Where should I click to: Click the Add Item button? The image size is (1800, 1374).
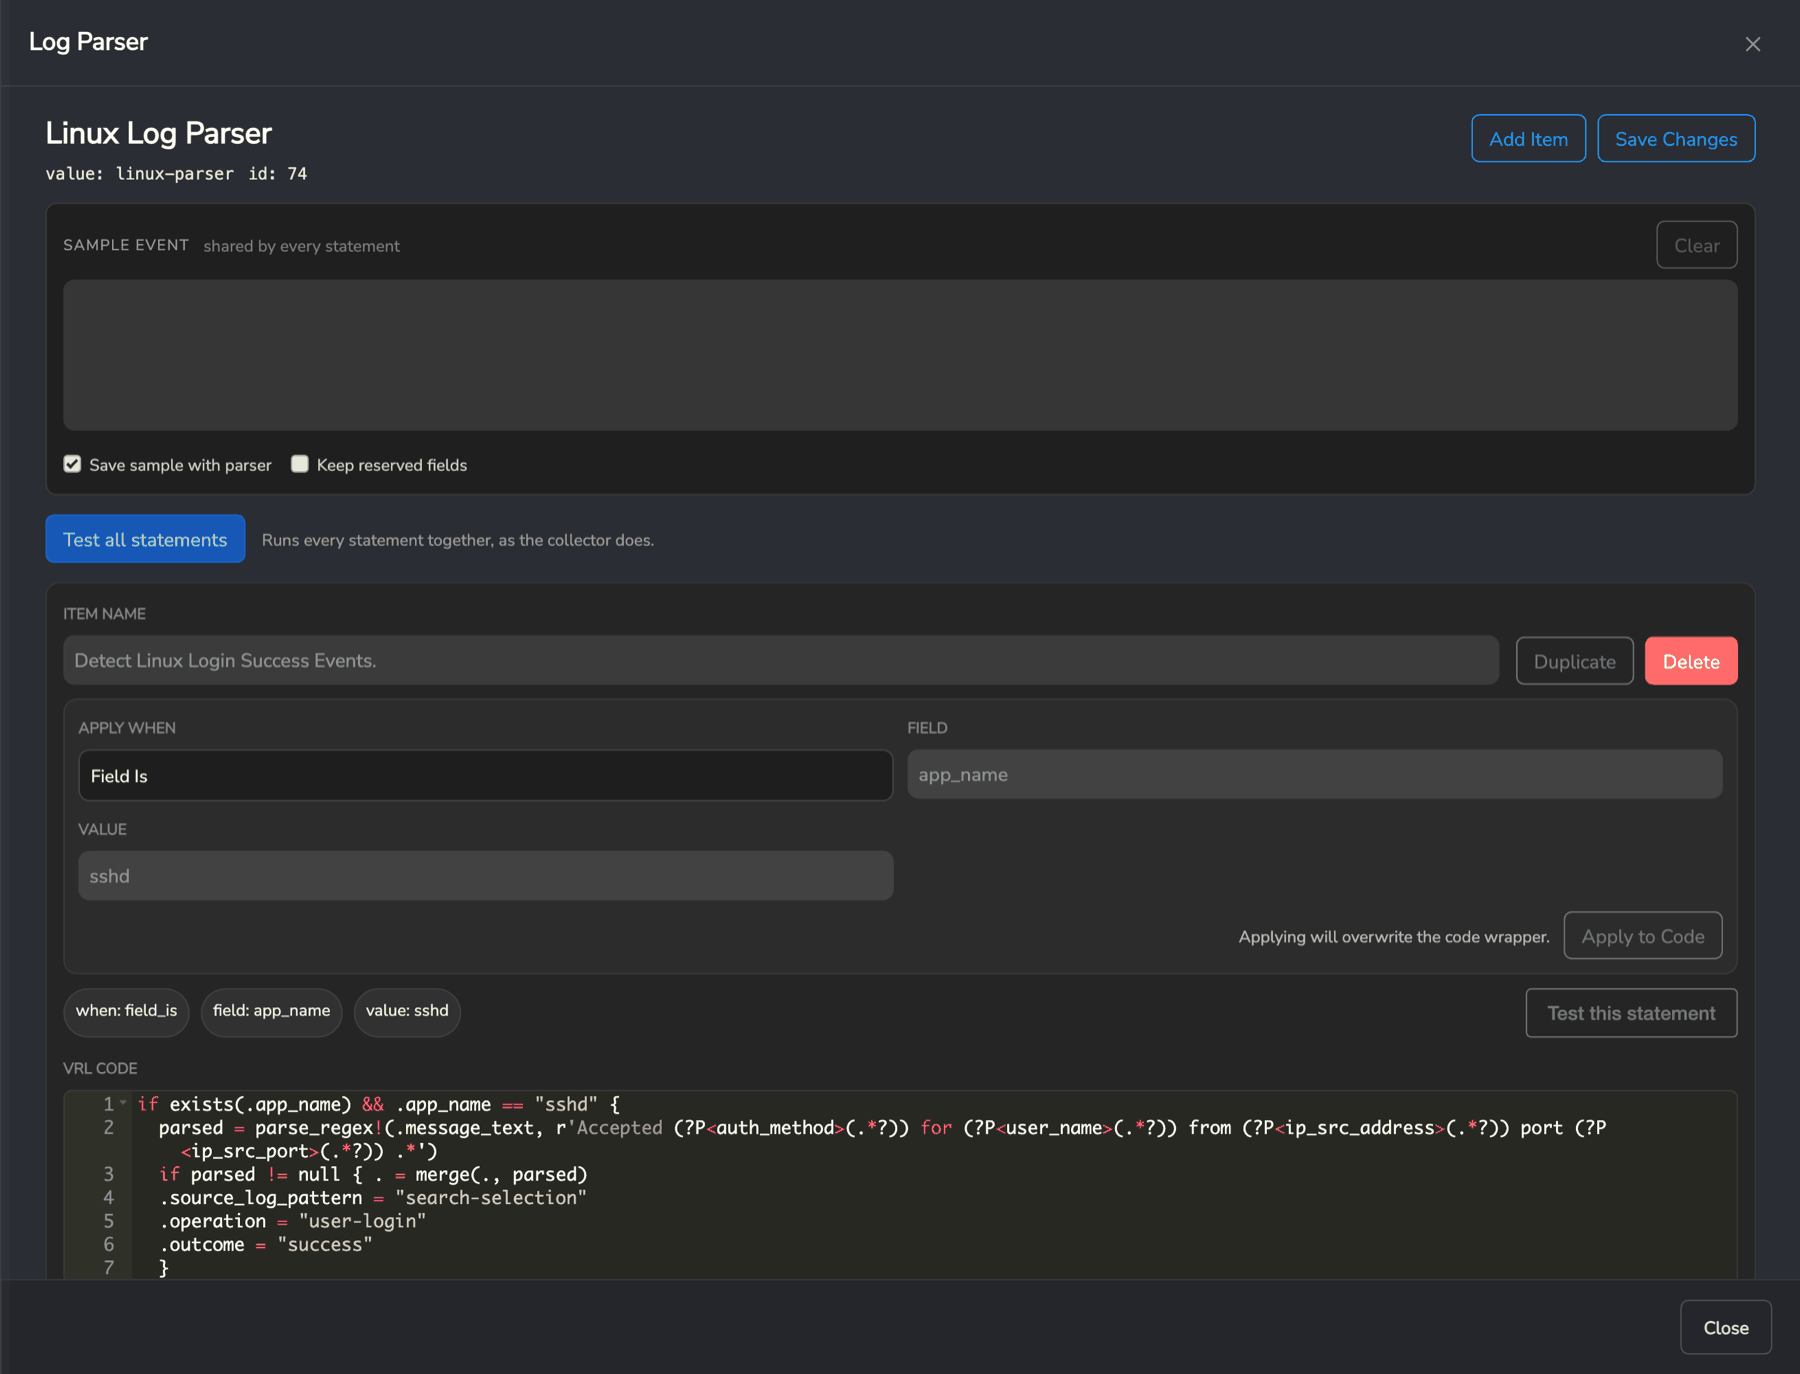pyautogui.click(x=1528, y=139)
